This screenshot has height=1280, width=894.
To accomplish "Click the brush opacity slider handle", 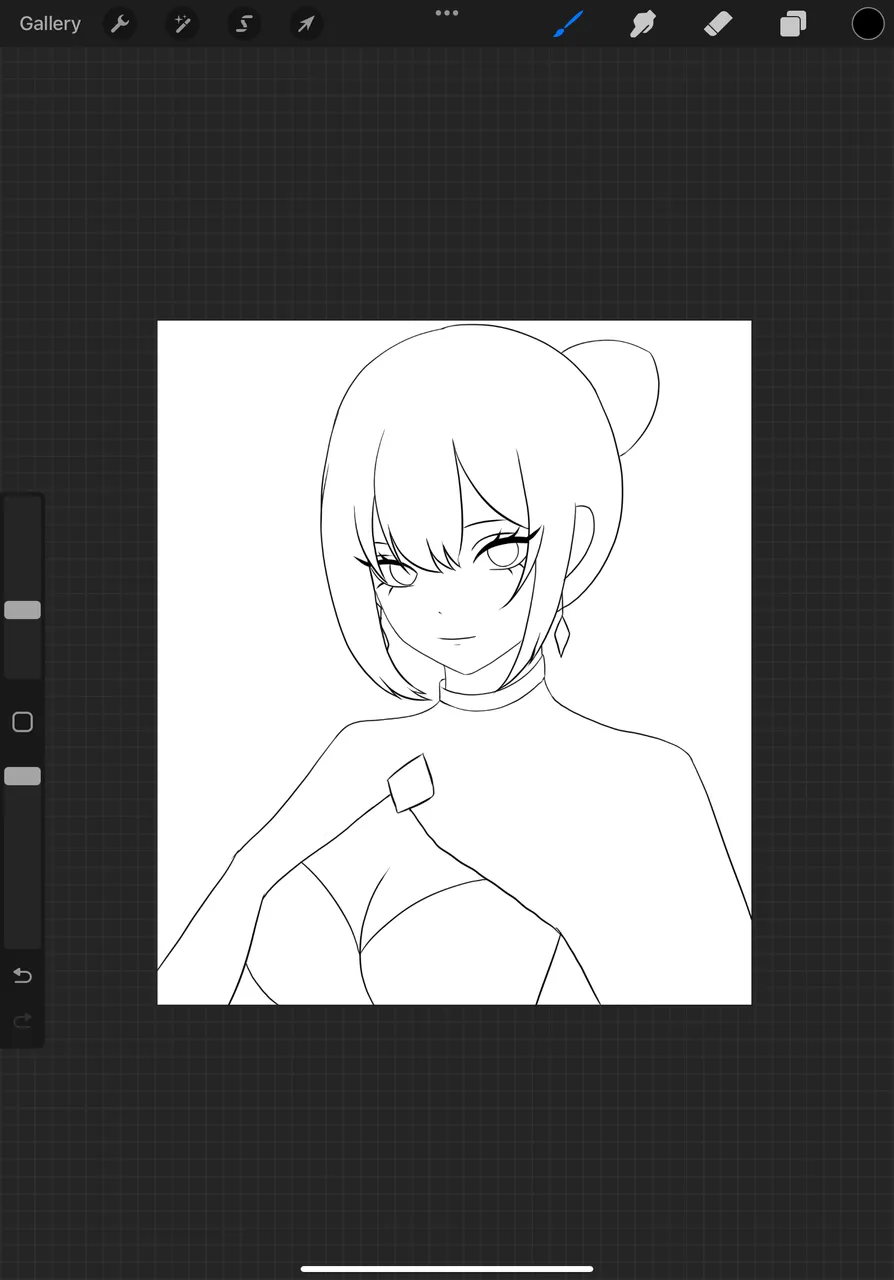I will (22, 776).
